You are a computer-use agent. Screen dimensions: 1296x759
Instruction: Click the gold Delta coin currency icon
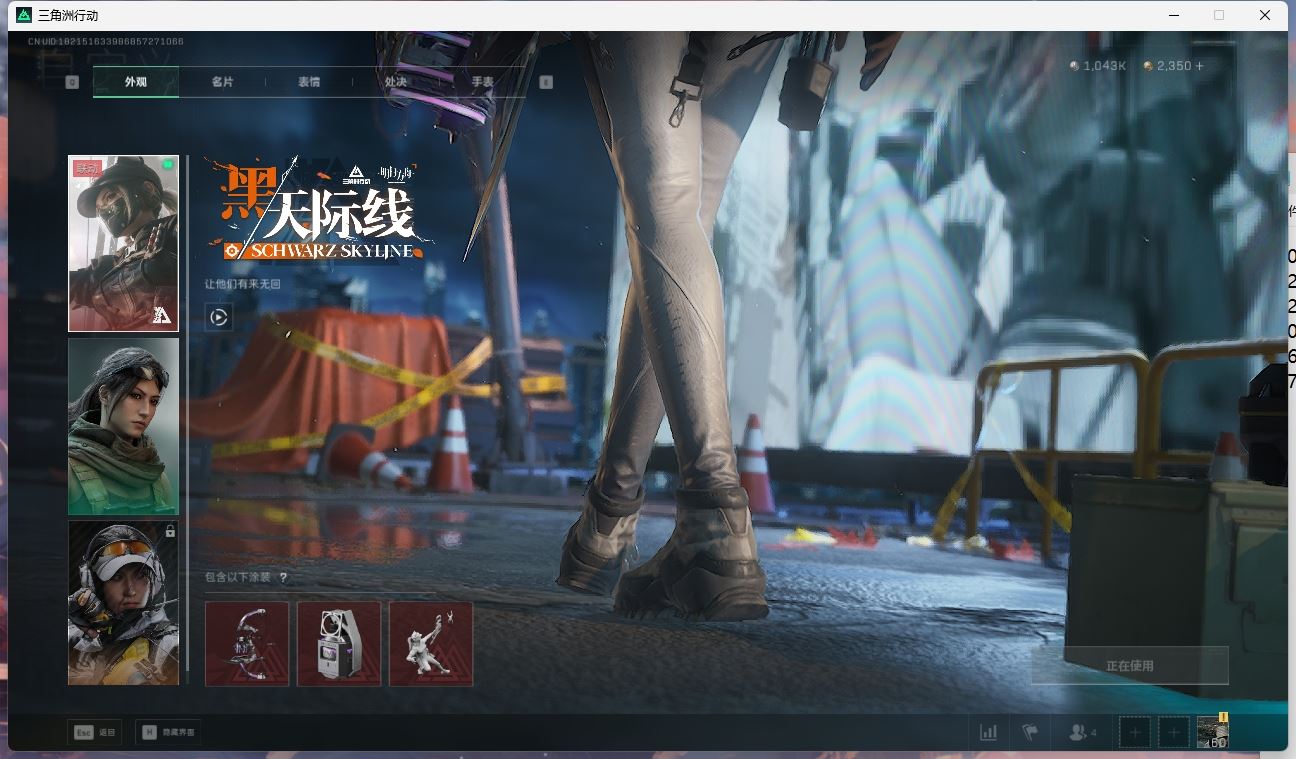(1148, 66)
